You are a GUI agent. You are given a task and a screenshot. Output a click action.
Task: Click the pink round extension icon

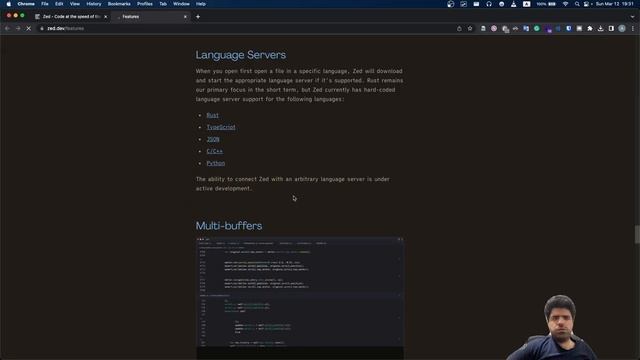(x=494, y=29)
